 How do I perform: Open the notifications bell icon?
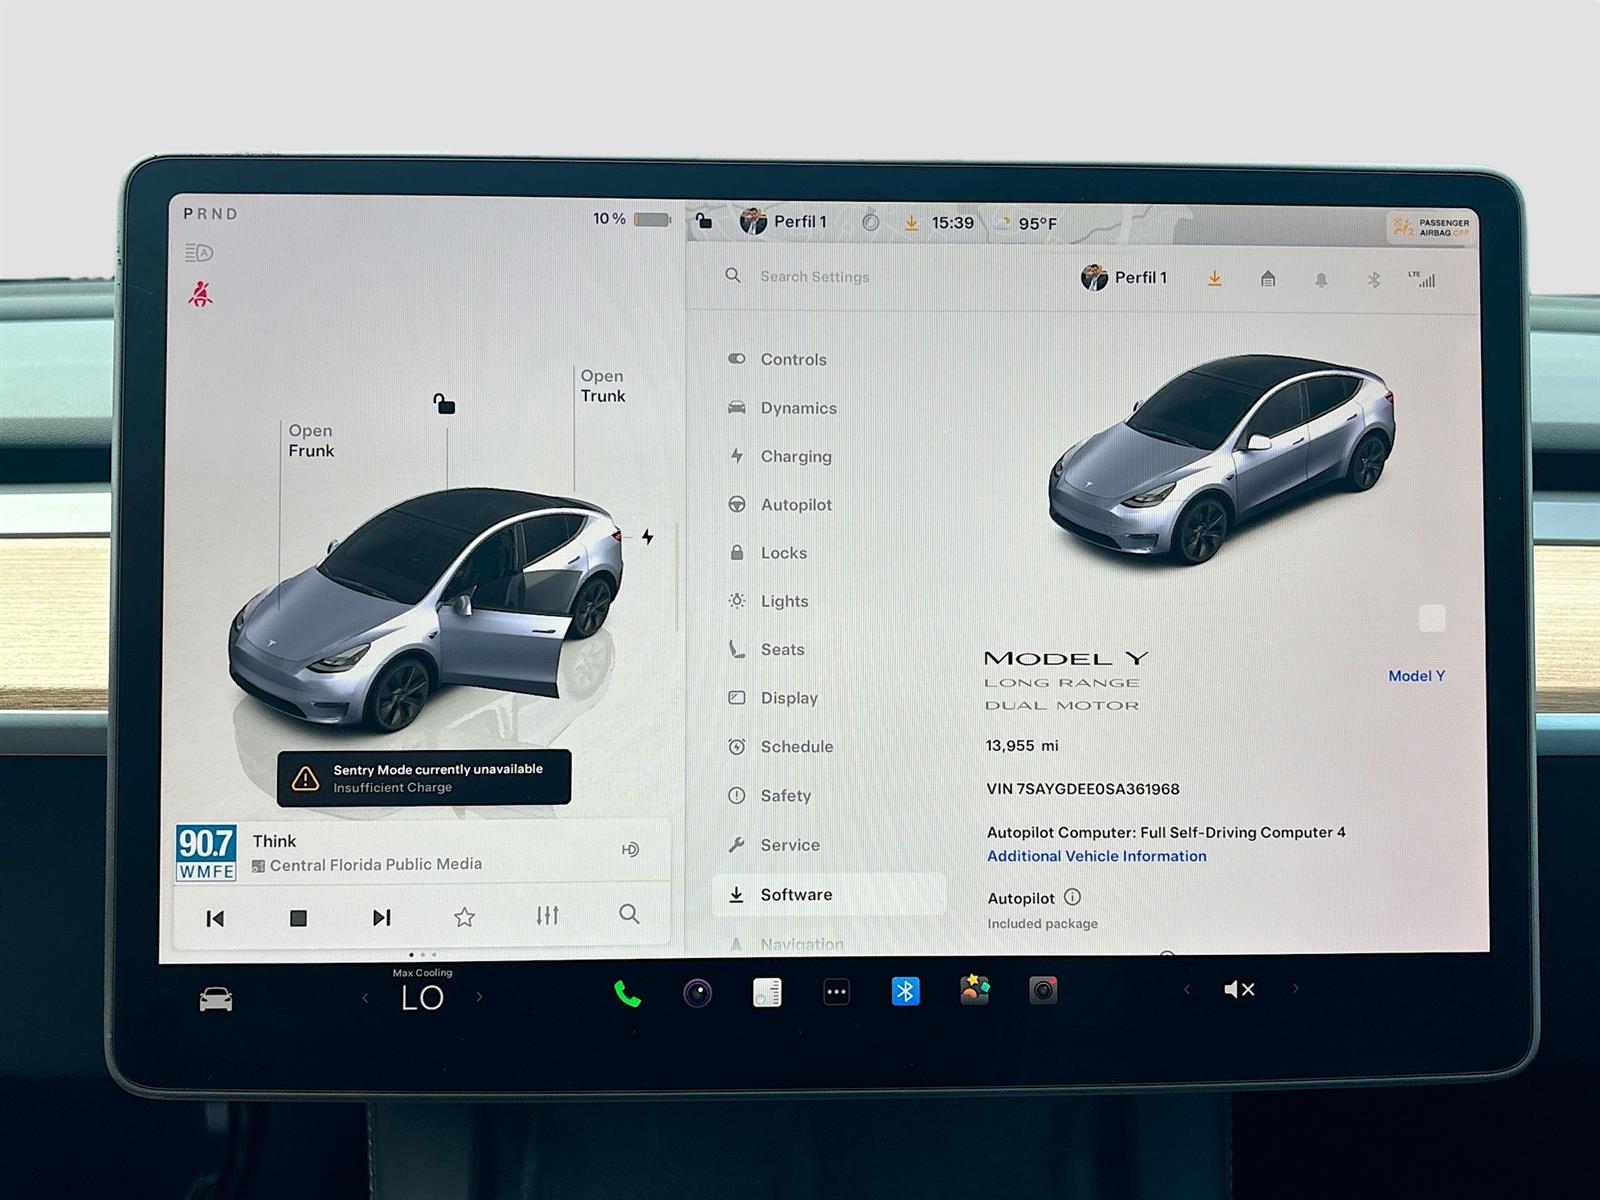1321,280
